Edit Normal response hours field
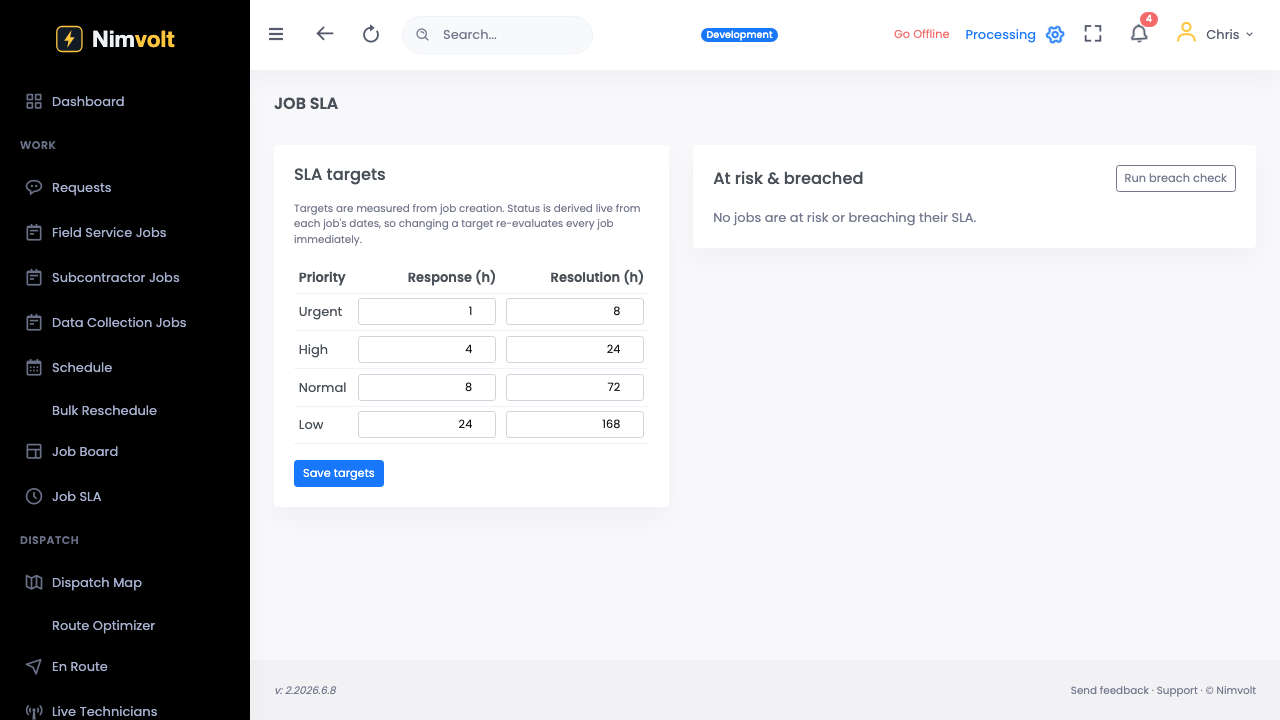Viewport: 1280px width, 720px height. coord(427,387)
